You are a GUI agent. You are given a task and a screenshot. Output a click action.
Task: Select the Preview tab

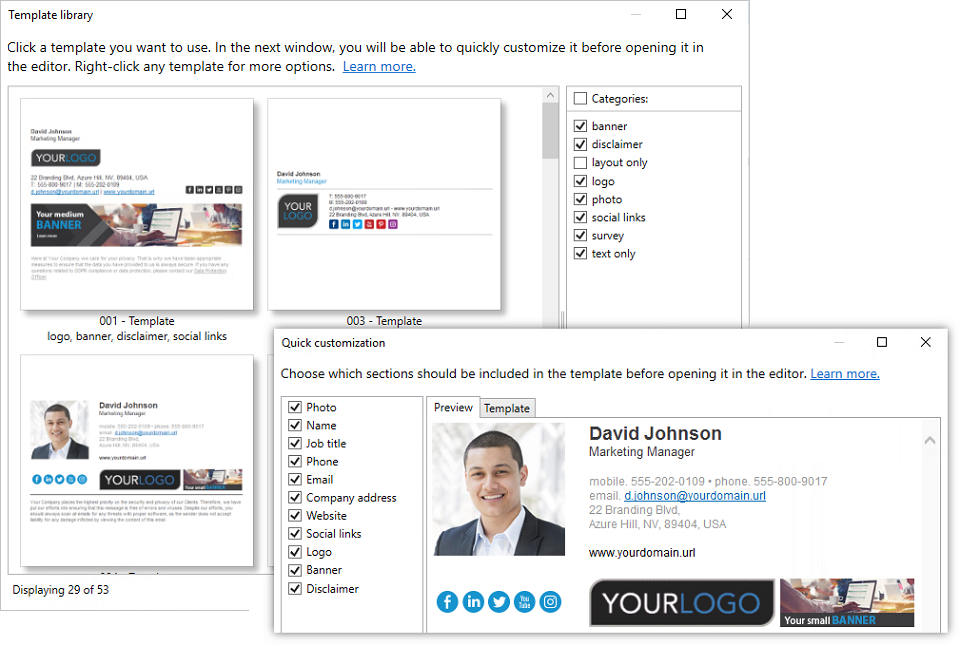[453, 407]
